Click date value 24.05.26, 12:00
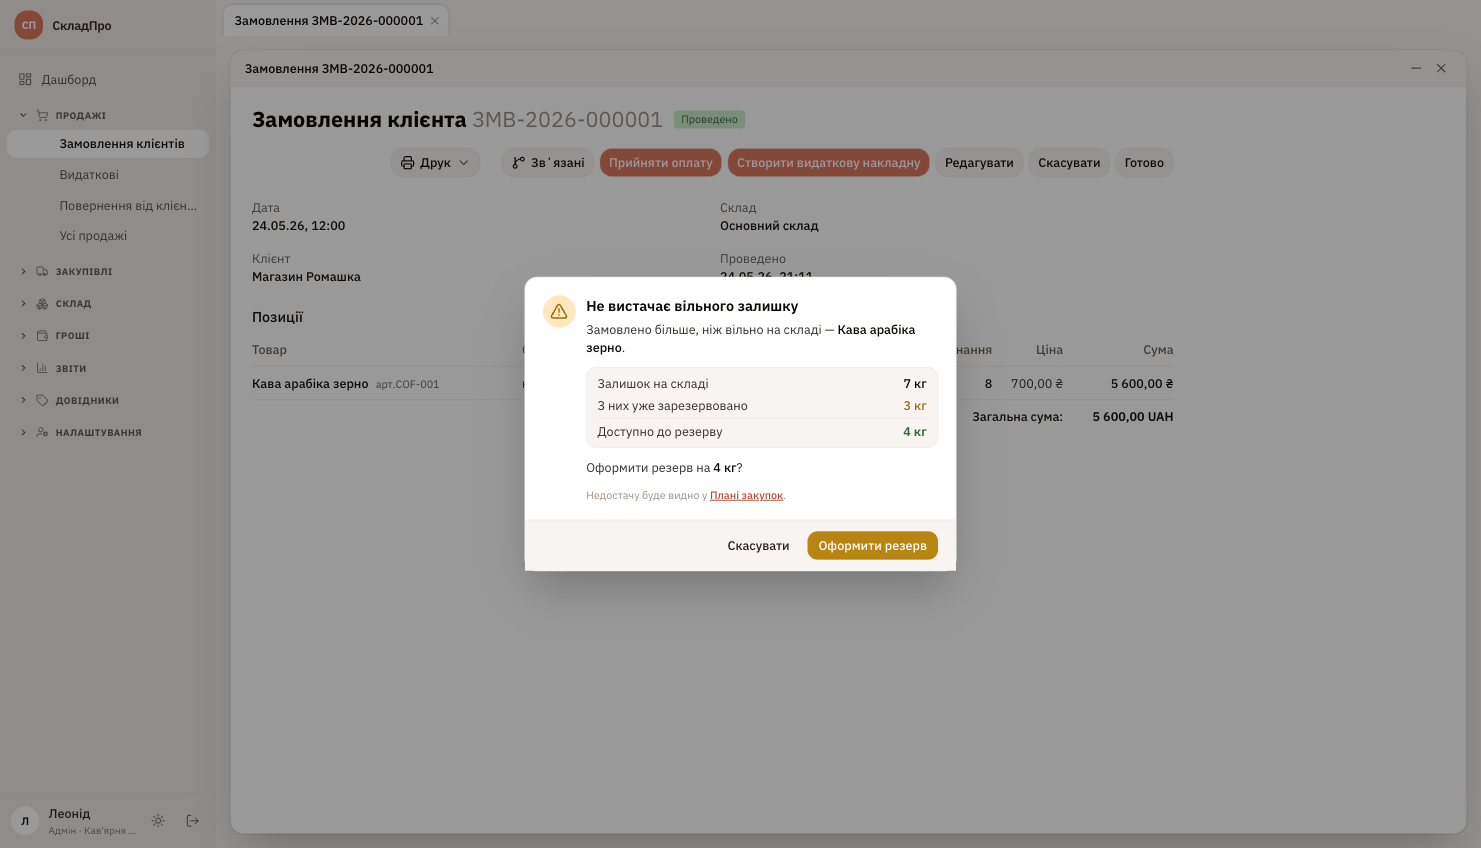 (x=298, y=226)
